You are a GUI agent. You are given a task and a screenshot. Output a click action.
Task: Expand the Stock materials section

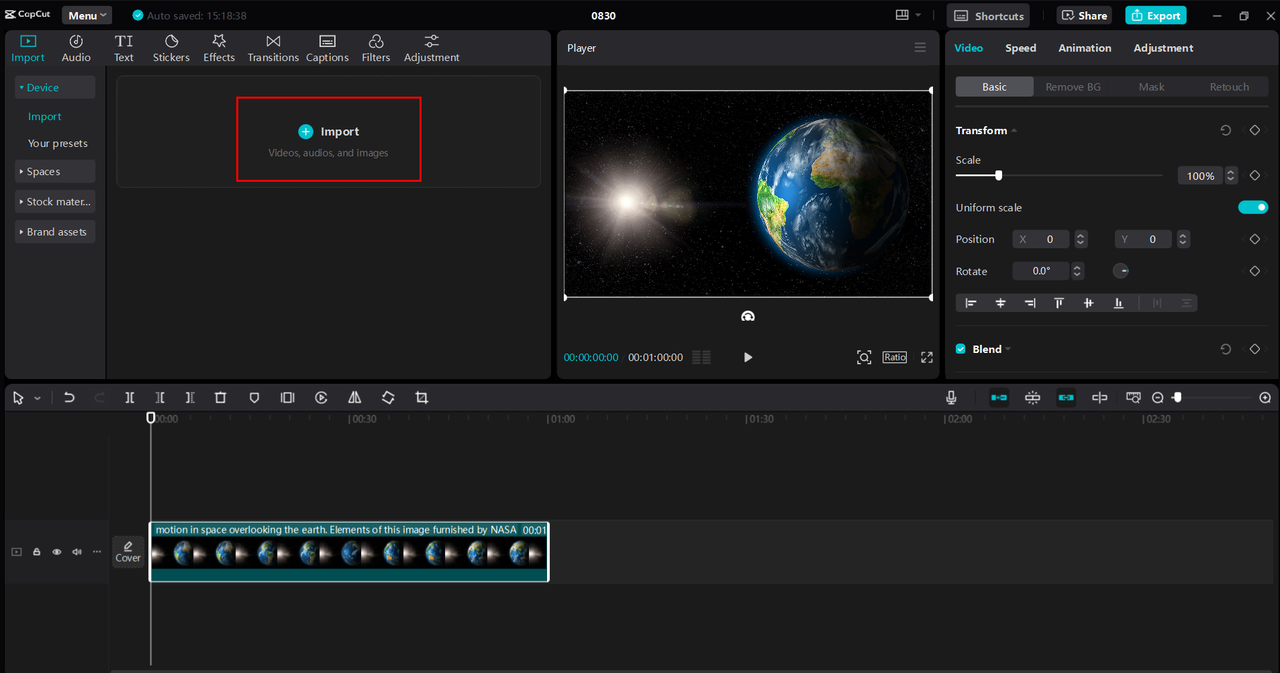point(55,201)
